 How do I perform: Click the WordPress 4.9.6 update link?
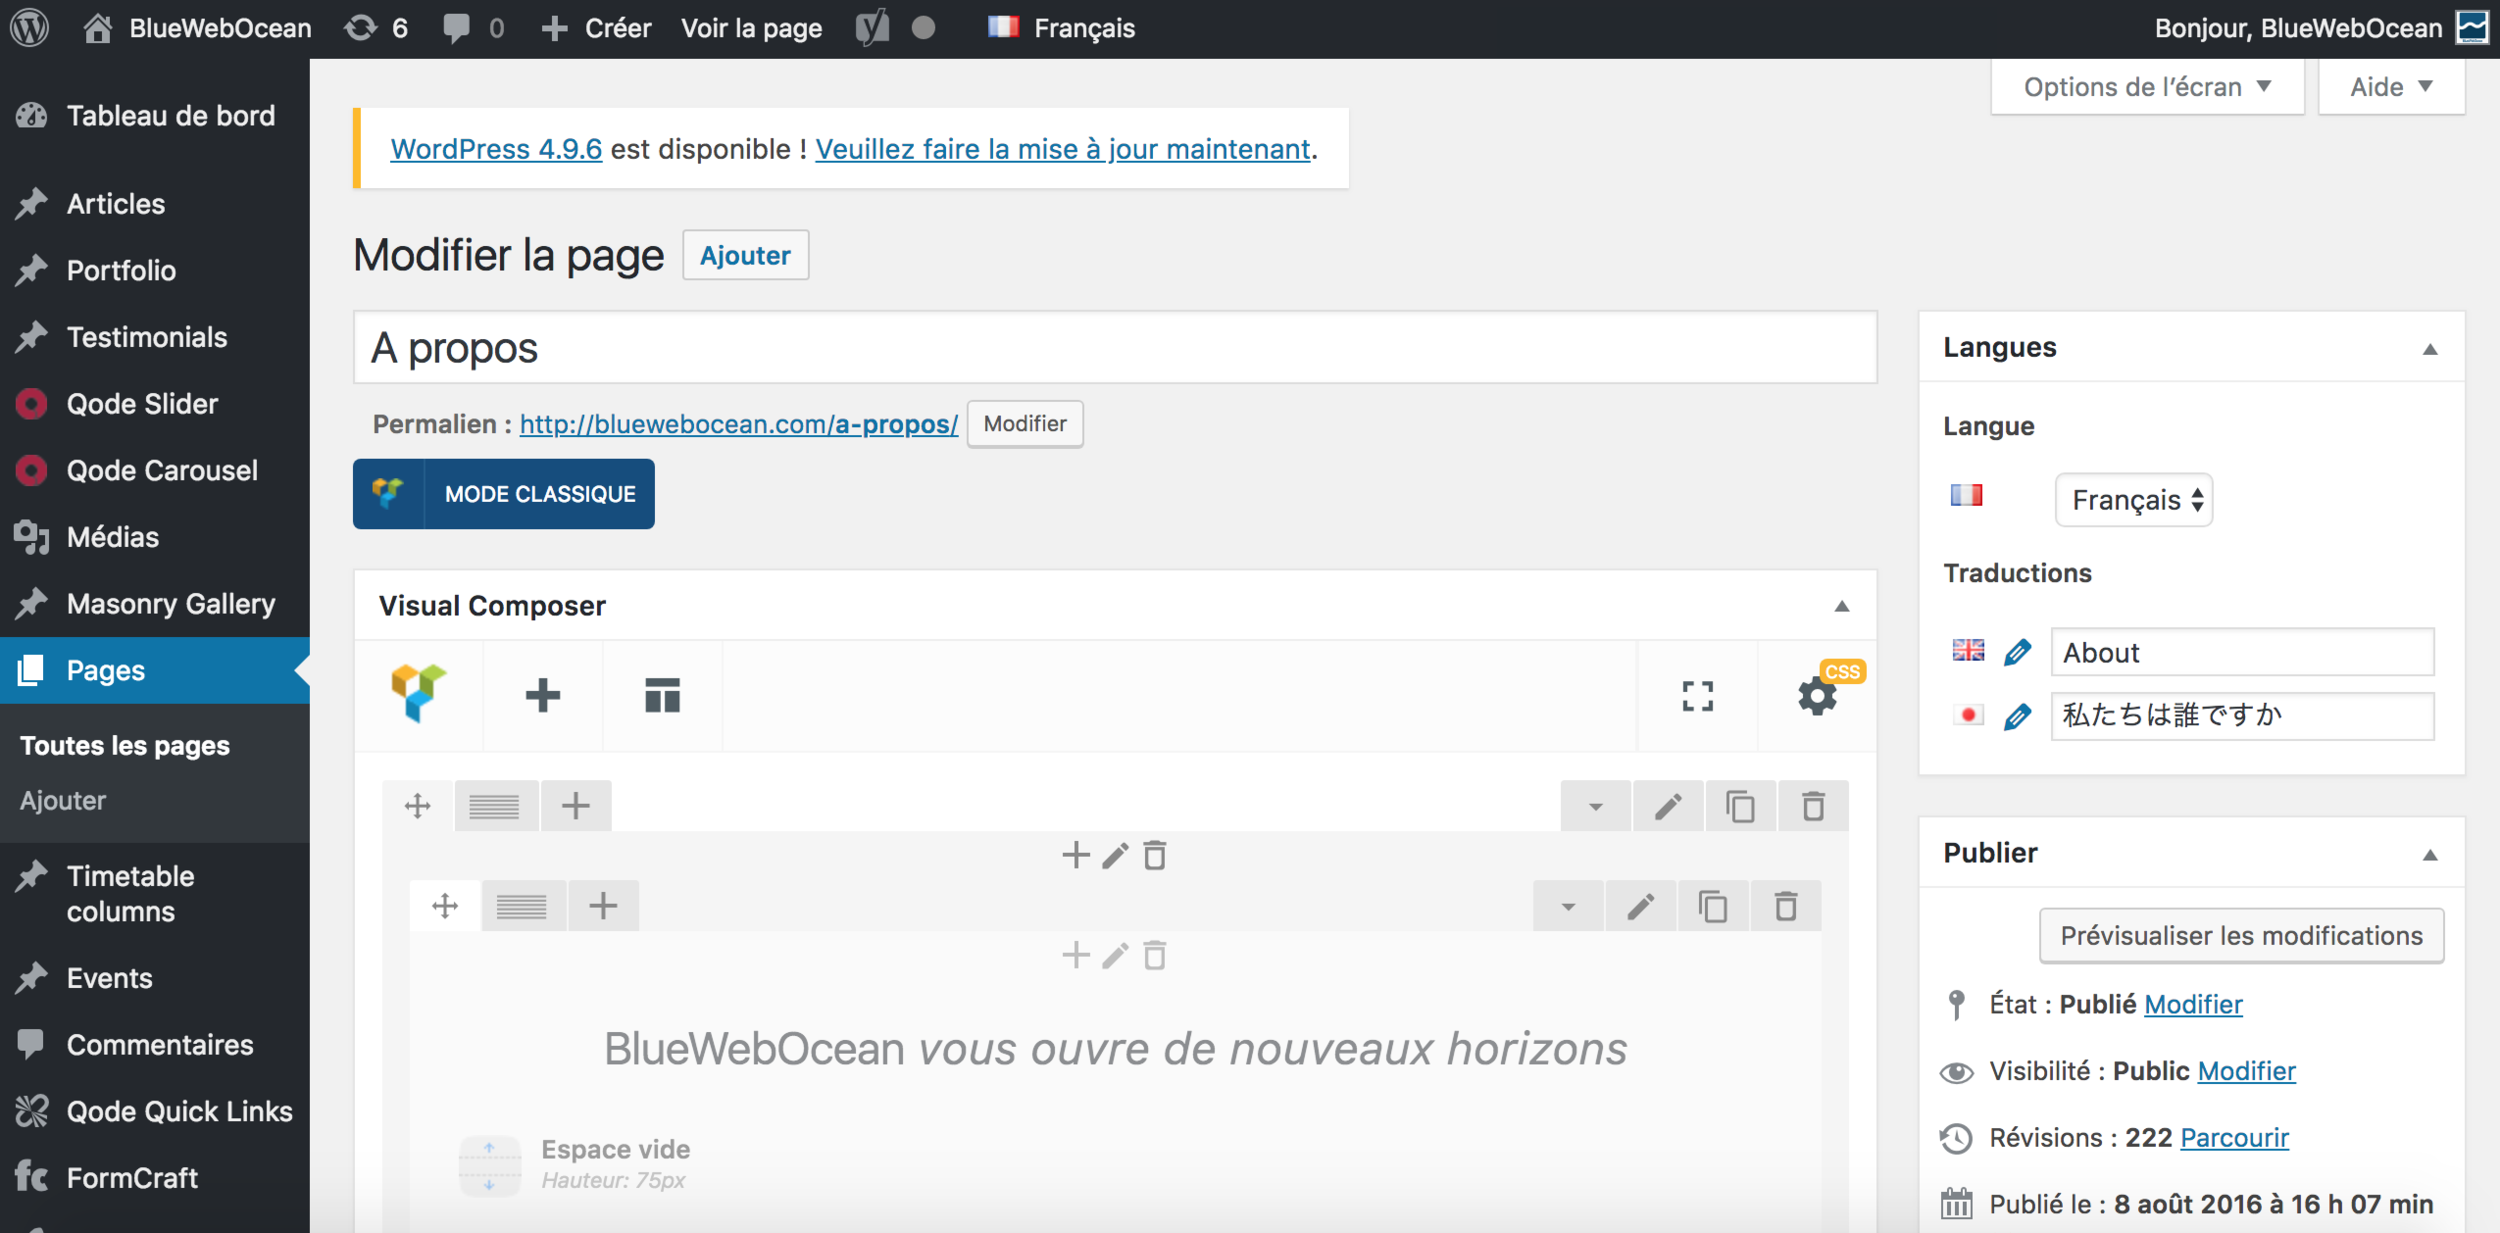point(496,149)
